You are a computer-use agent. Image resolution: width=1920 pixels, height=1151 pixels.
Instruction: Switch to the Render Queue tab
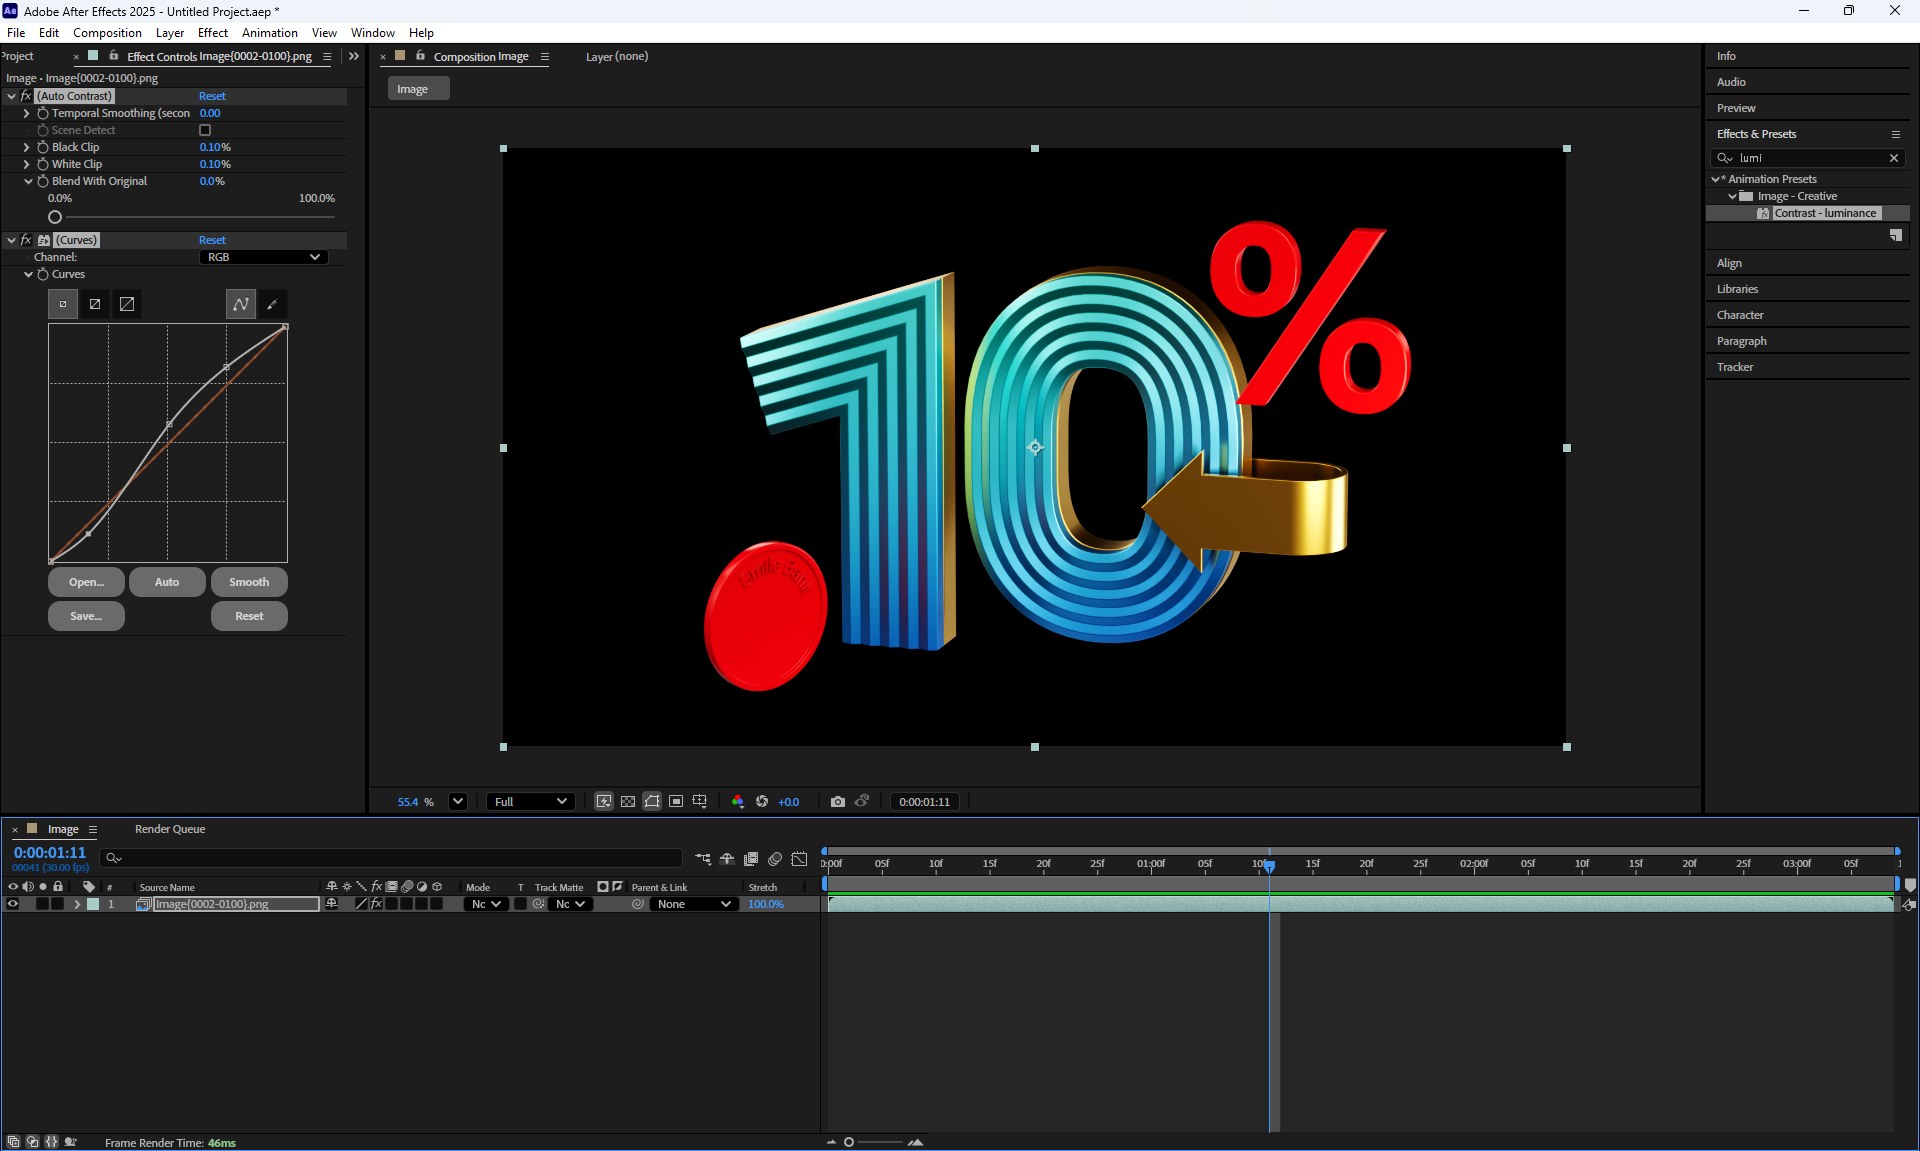click(170, 829)
